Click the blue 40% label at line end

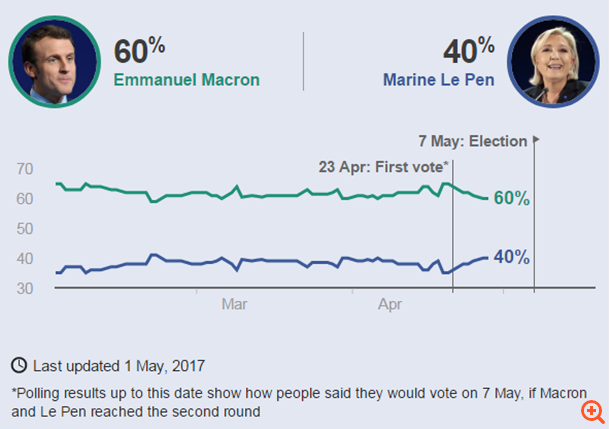(x=511, y=257)
